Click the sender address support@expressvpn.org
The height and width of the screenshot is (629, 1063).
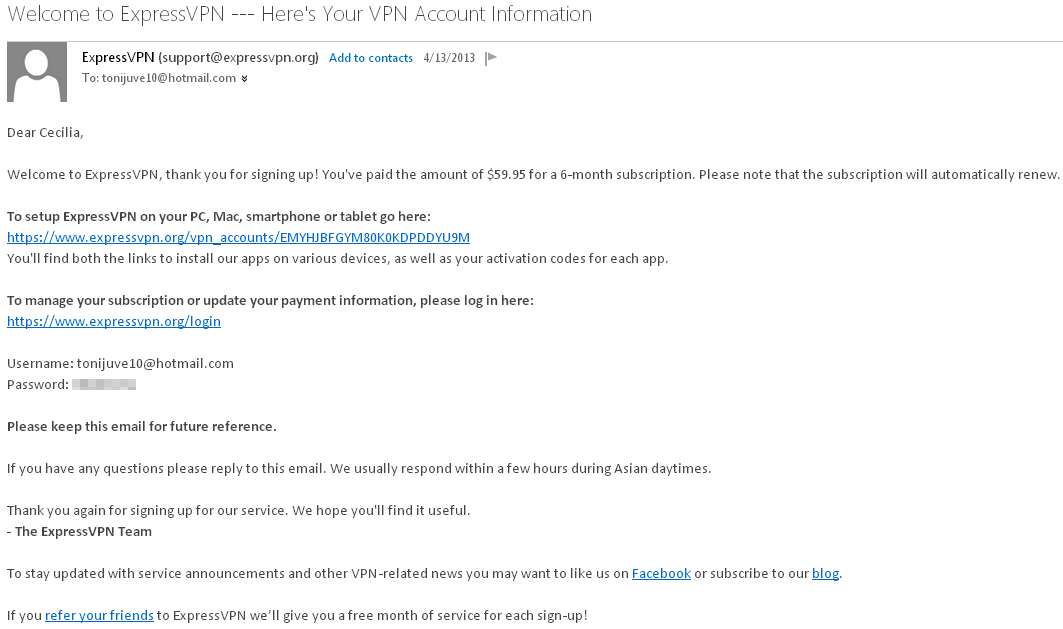(238, 57)
